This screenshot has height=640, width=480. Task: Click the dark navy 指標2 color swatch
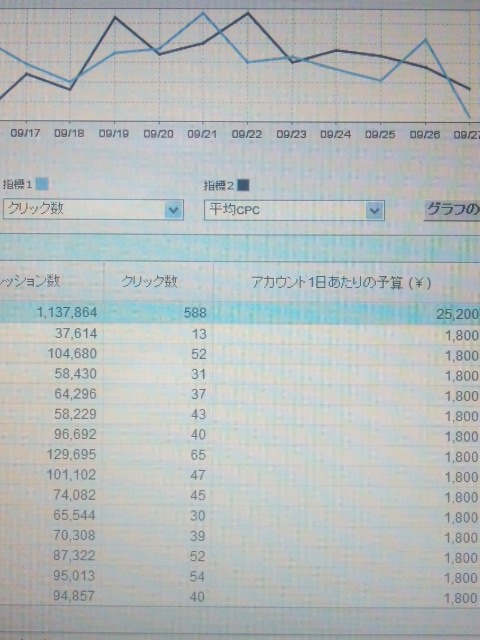tap(243, 186)
